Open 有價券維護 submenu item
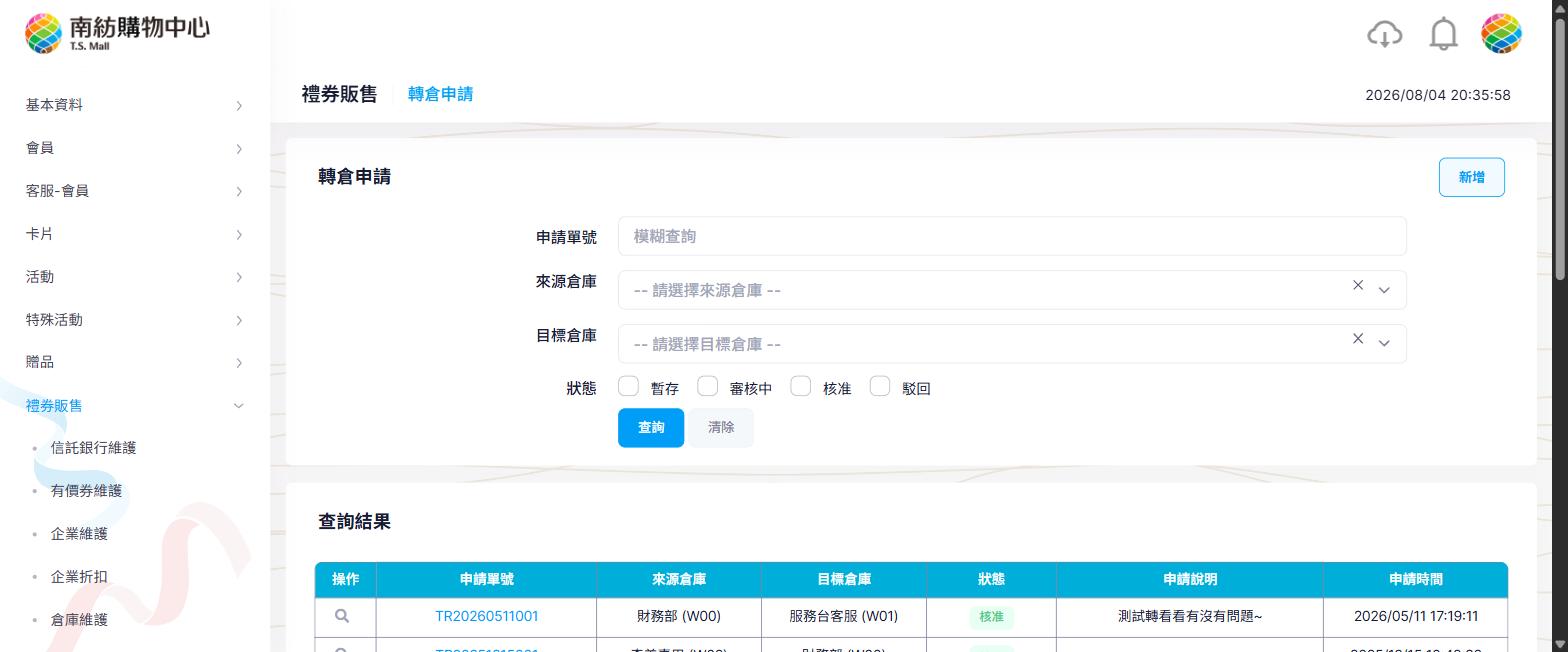This screenshot has width=1568, height=652. 86,491
